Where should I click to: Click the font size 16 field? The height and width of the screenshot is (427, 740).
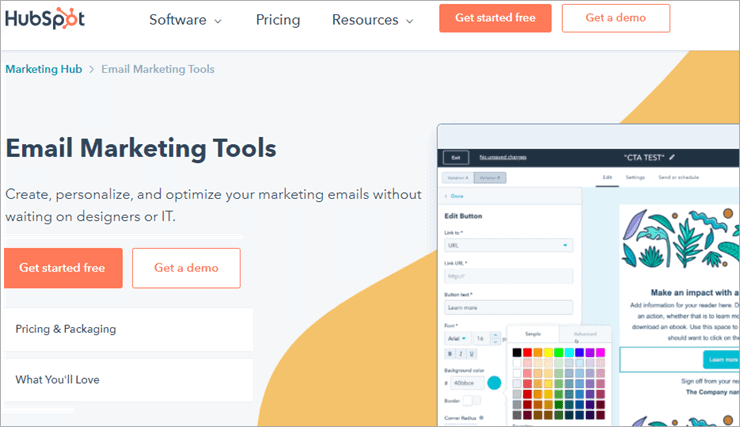coord(482,338)
